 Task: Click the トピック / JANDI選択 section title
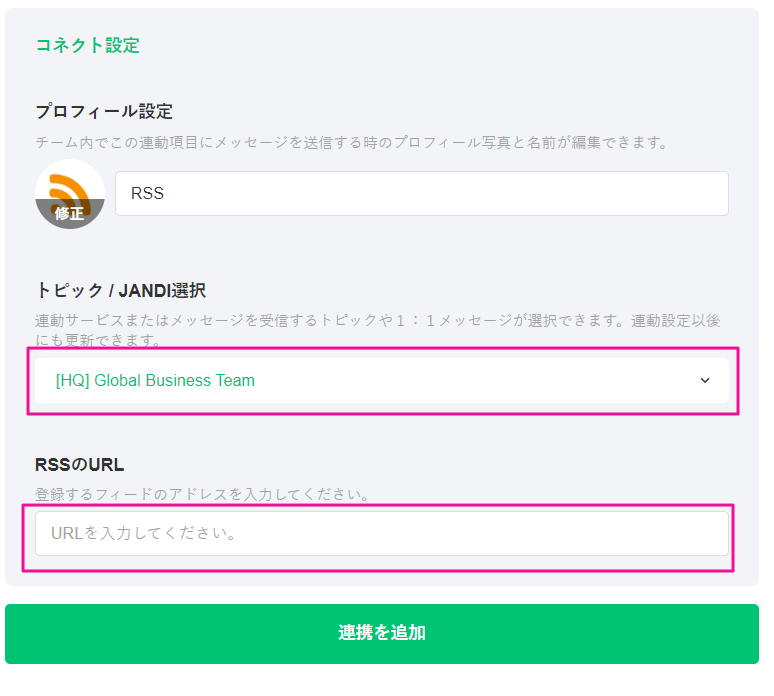click(120, 290)
